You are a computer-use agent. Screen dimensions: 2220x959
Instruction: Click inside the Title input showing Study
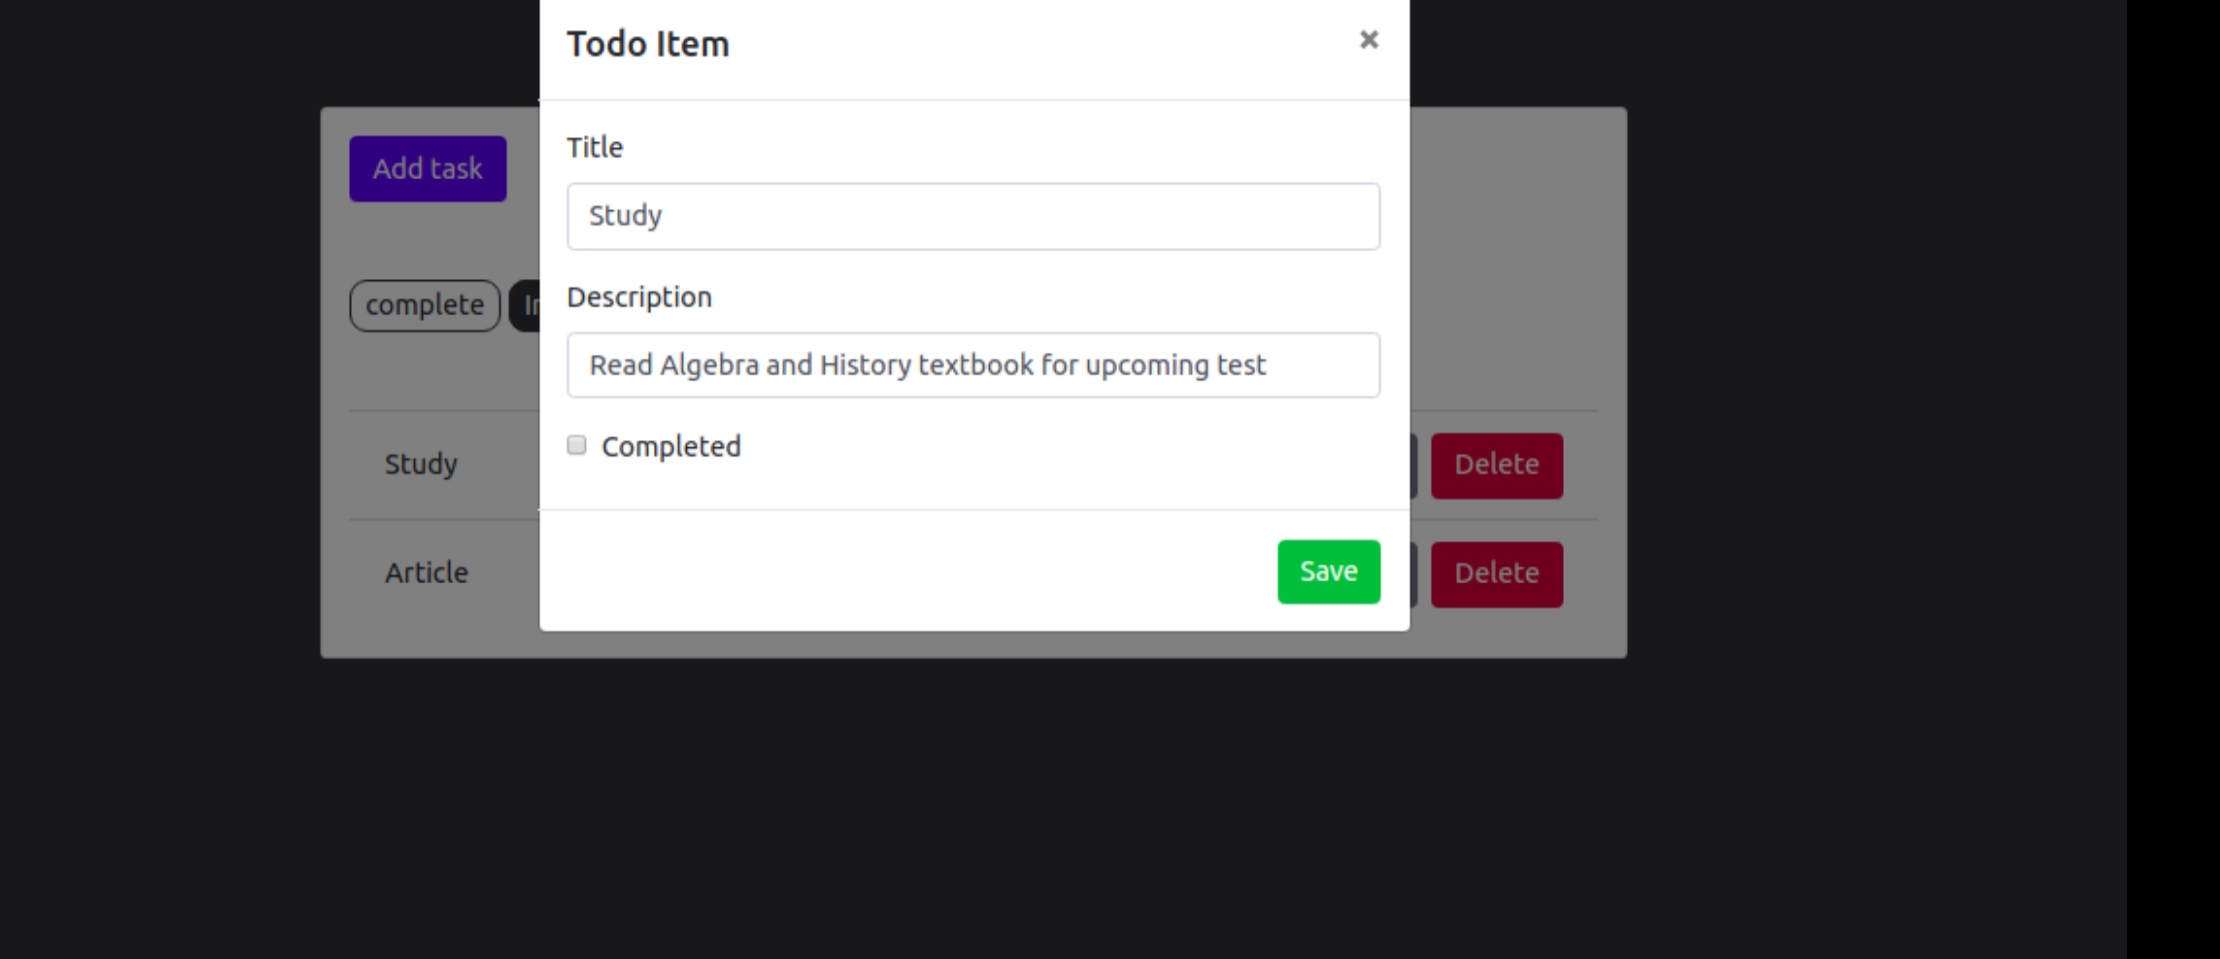point(973,215)
